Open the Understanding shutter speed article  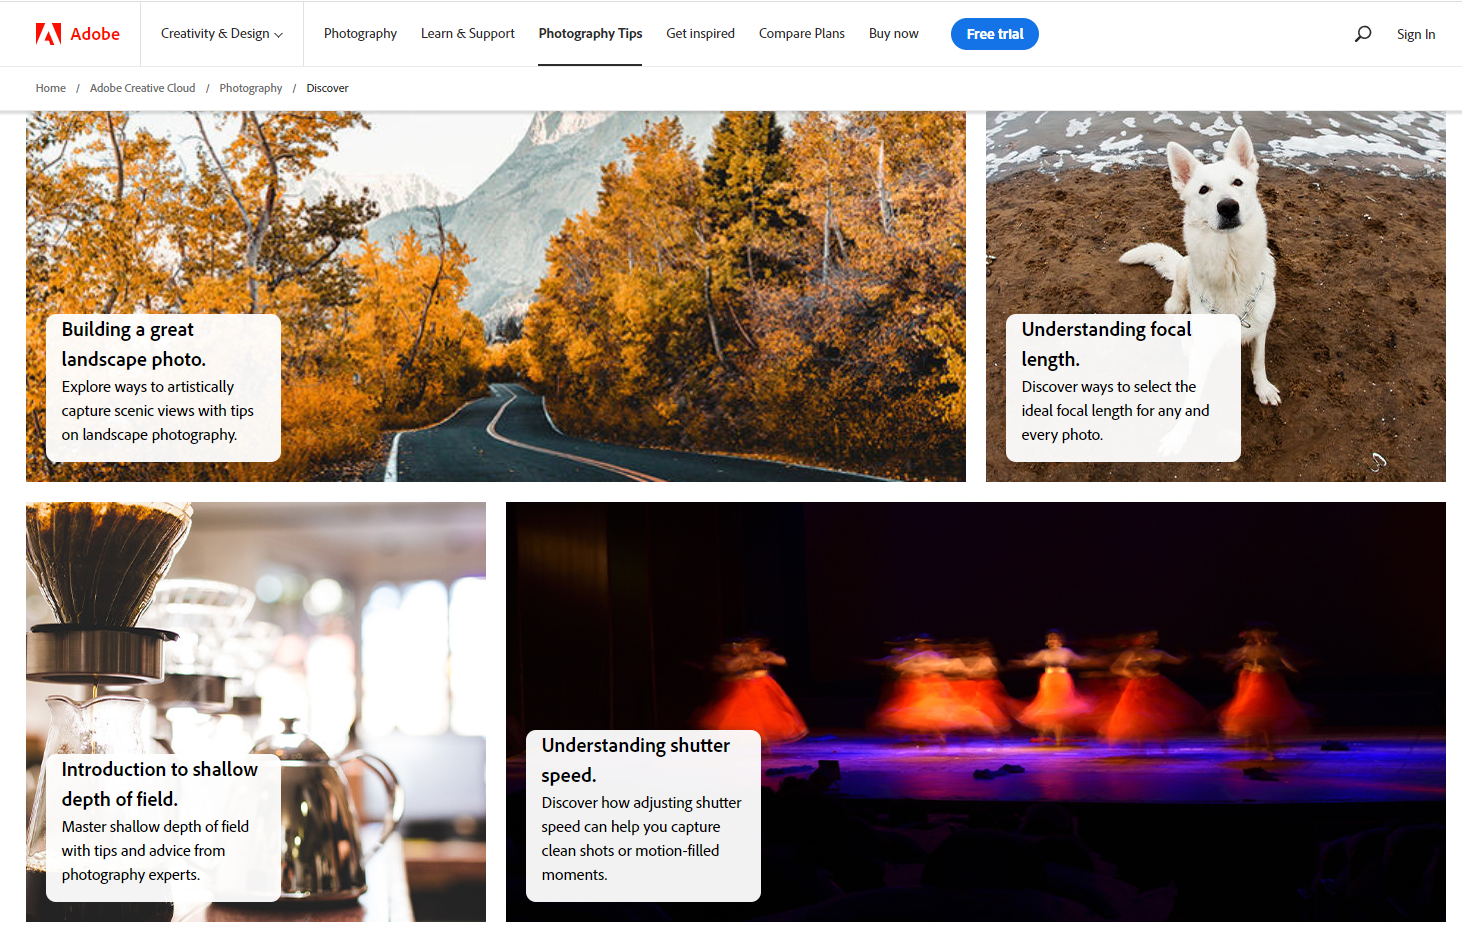pos(643,815)
